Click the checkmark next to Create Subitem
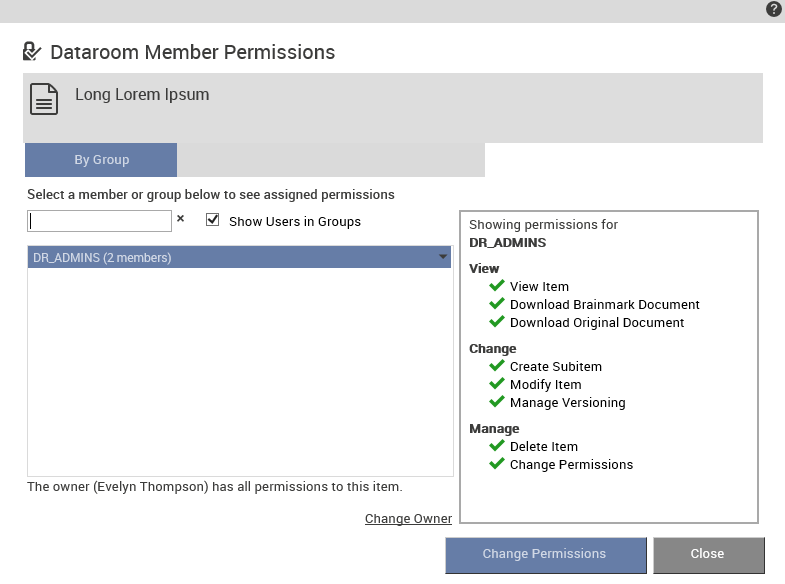Viewport: 785px width, 584px height. coord(497,366)
